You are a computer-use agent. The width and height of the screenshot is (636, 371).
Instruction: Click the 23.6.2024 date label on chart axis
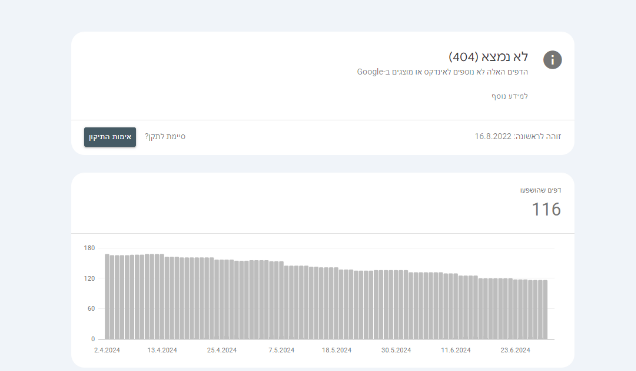(515, 350)
